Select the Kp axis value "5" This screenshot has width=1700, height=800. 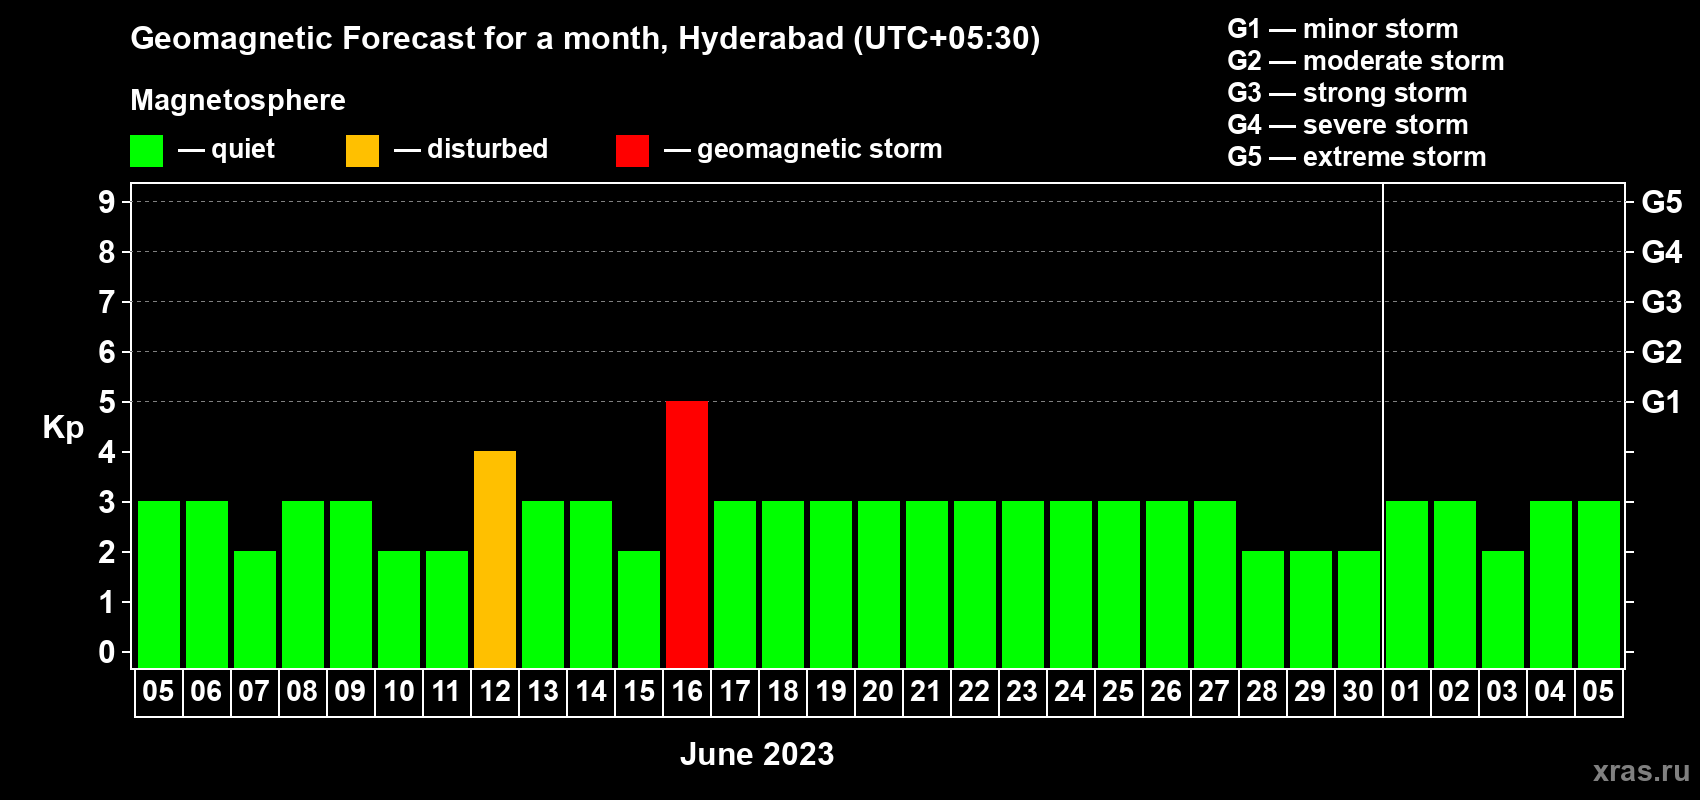coord(107,402)
